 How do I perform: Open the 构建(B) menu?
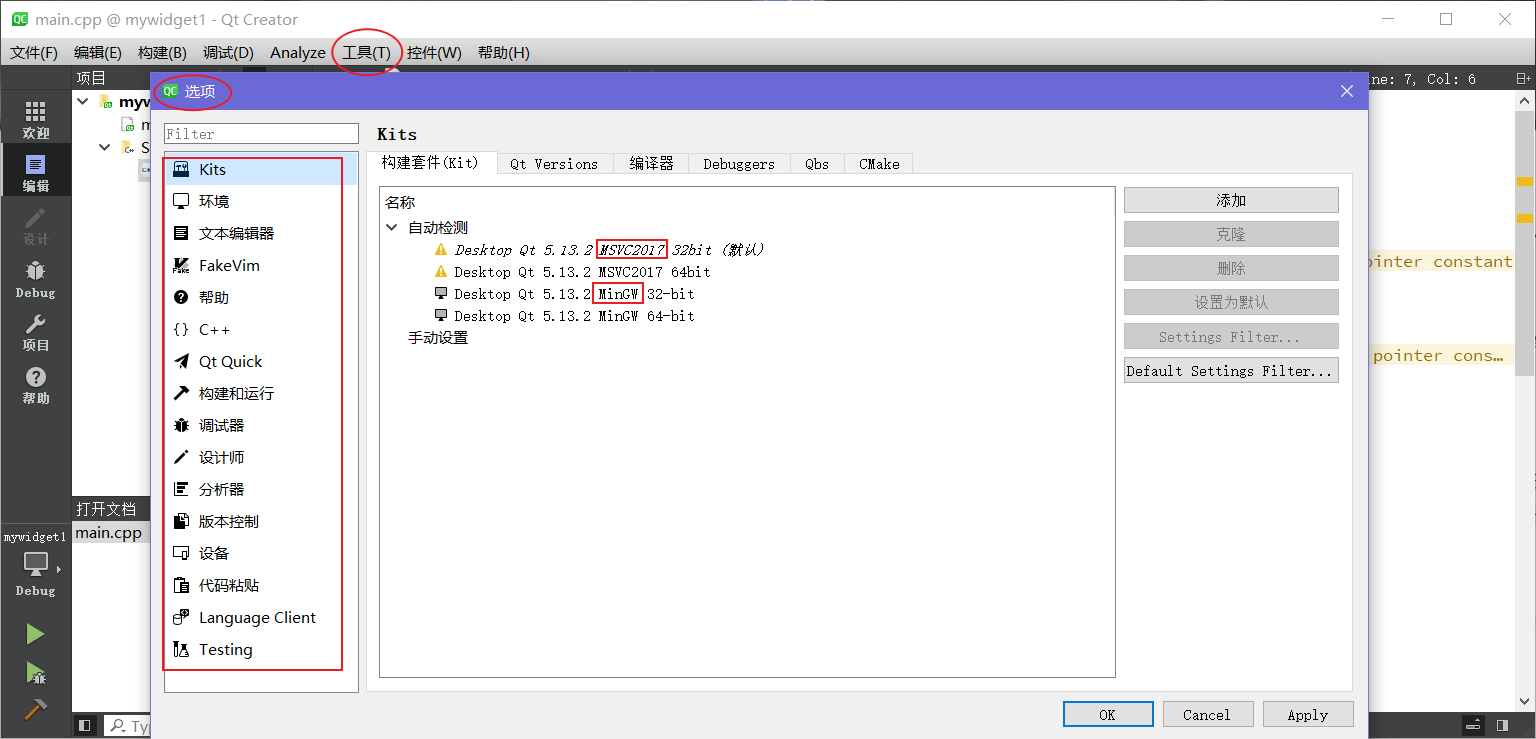point(162,53)
